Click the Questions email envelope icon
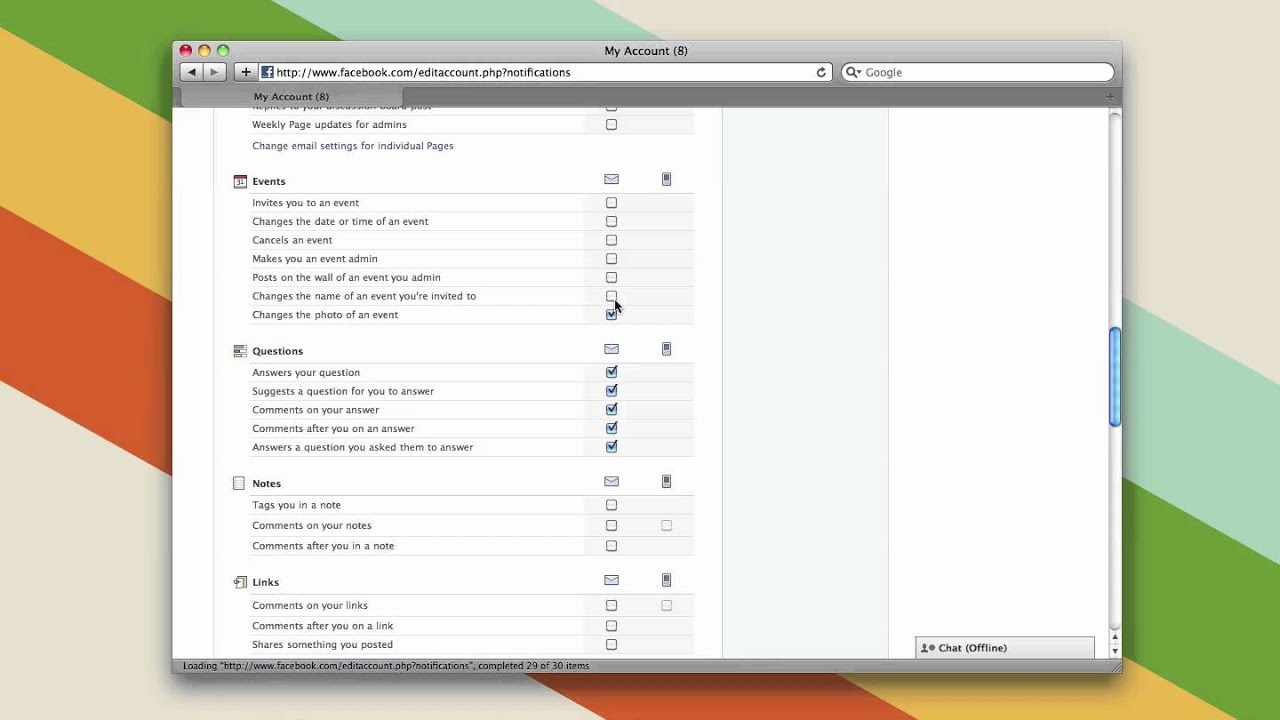Image resolution: width=1280 pixels, height=720 pixels. [x=611, y=349]
